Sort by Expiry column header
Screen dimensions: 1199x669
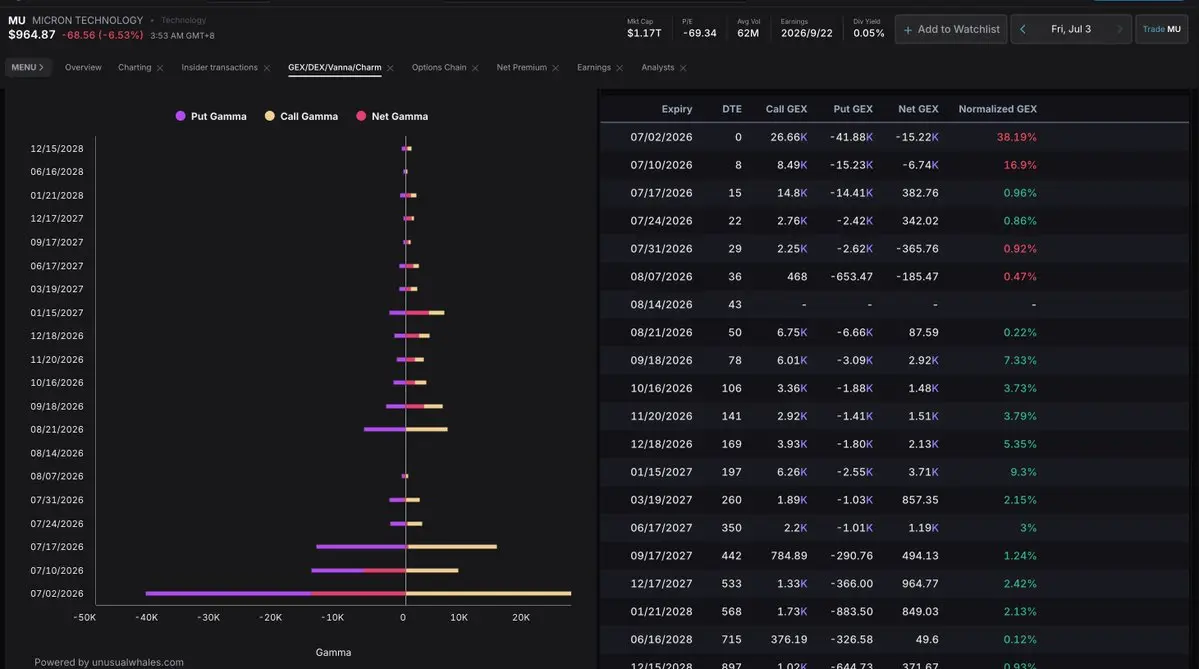pyautogui.click(x=677, y=109)
